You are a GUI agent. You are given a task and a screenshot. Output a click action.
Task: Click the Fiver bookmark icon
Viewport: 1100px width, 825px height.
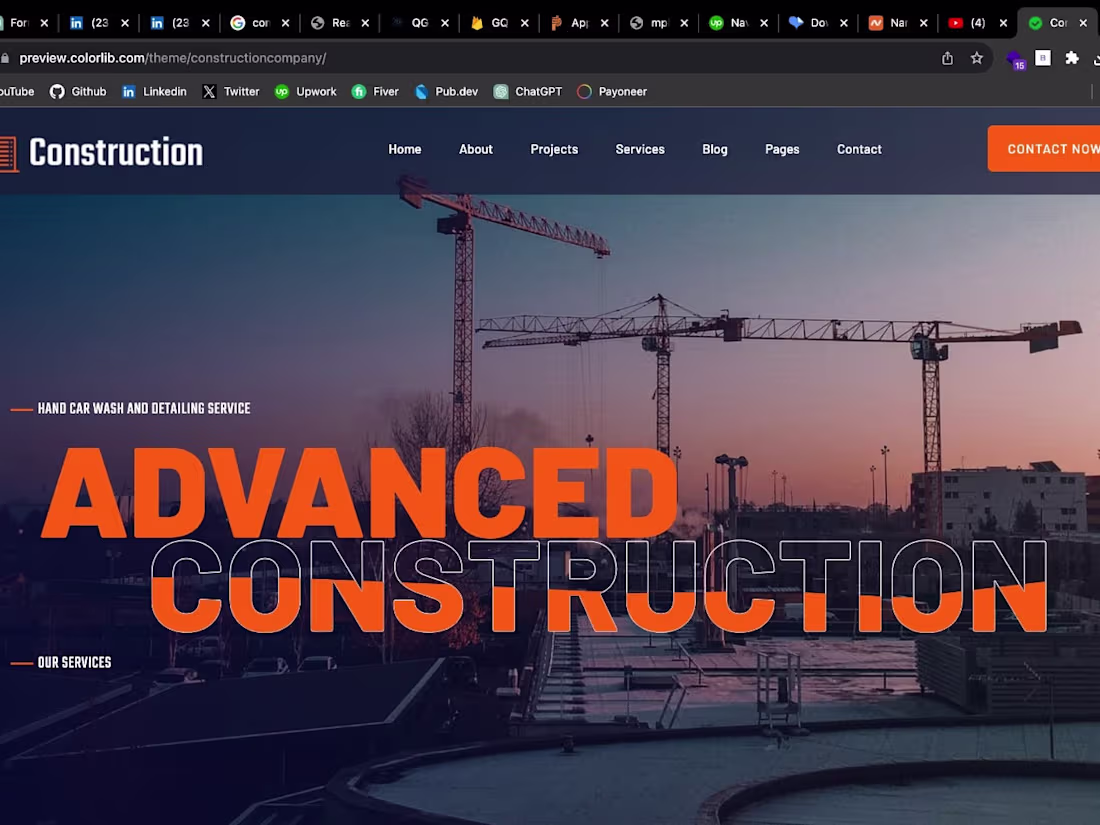tap(358, 91)
